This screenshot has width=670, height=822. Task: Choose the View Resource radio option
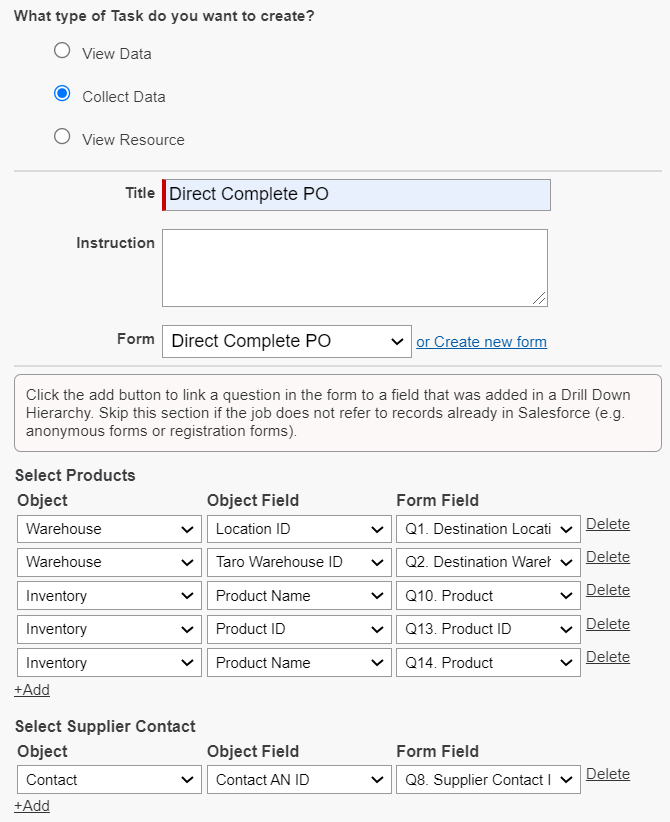point(62,137)
